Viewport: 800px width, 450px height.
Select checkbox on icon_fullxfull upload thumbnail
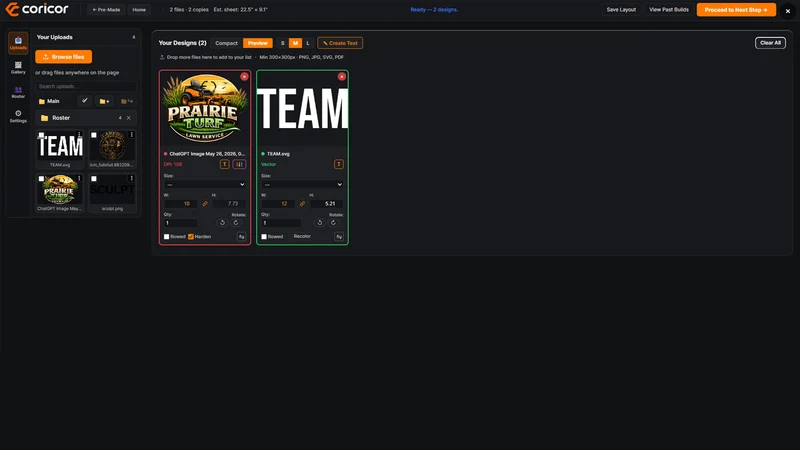[x=94, y=135]
